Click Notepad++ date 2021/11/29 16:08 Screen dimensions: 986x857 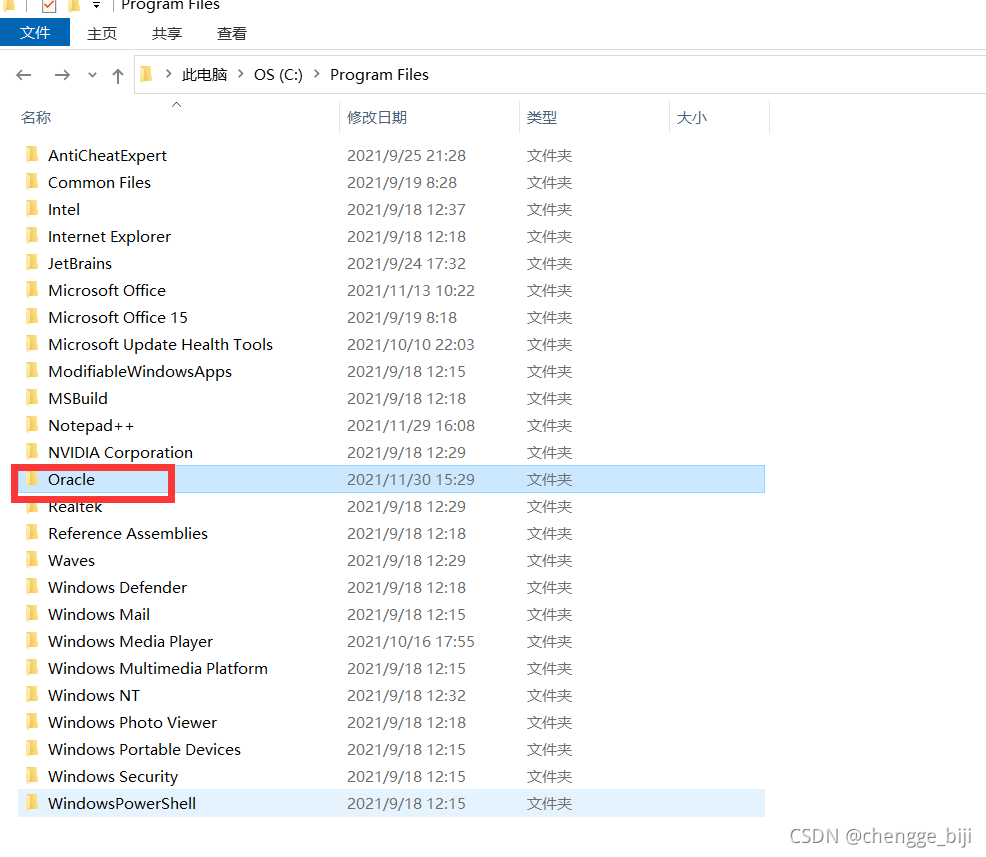point(411,426)
